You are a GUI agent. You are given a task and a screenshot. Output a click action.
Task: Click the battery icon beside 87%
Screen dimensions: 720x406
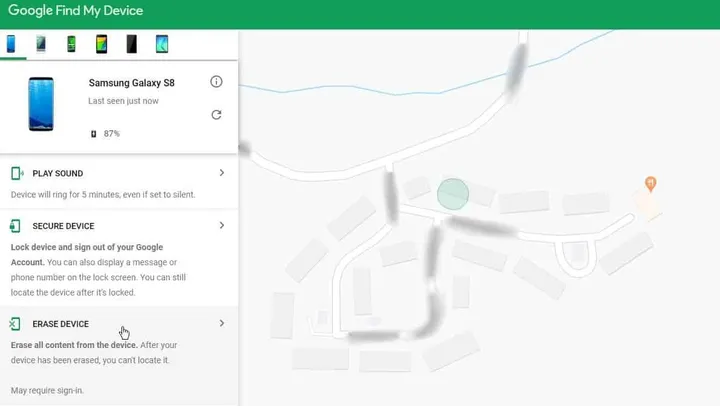94,134
